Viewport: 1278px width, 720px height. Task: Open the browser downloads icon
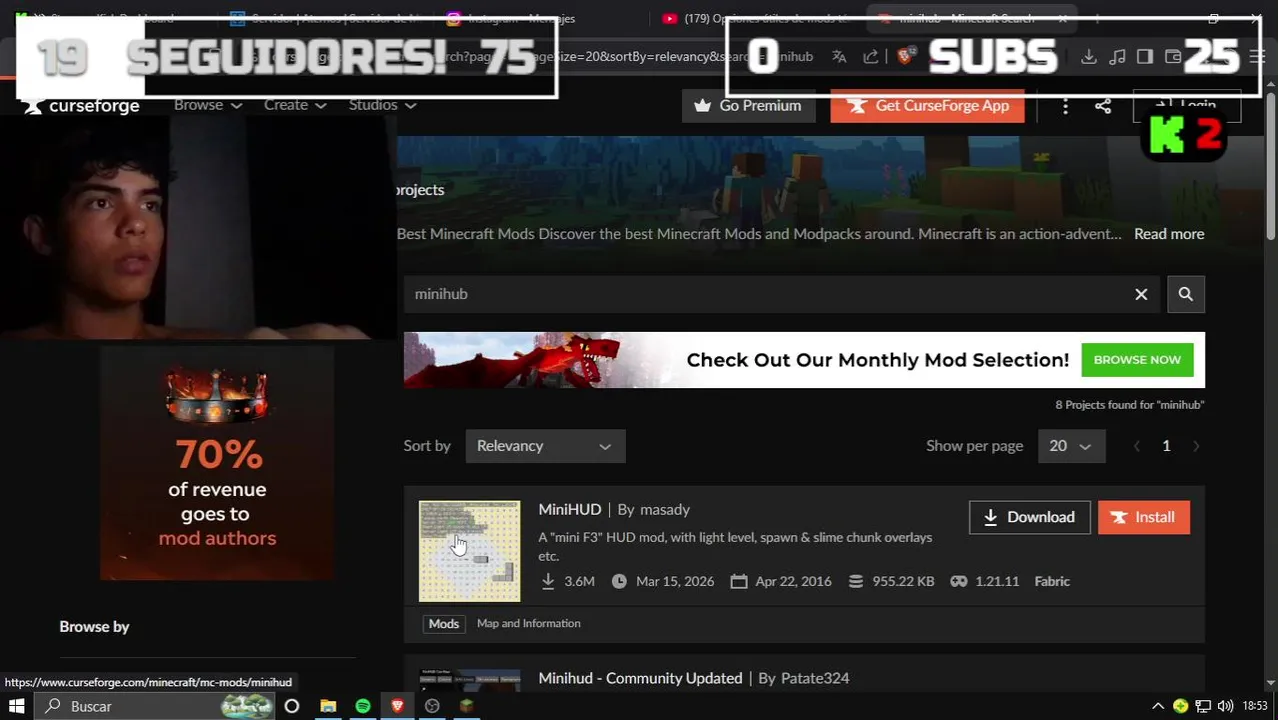point(1089,57)
